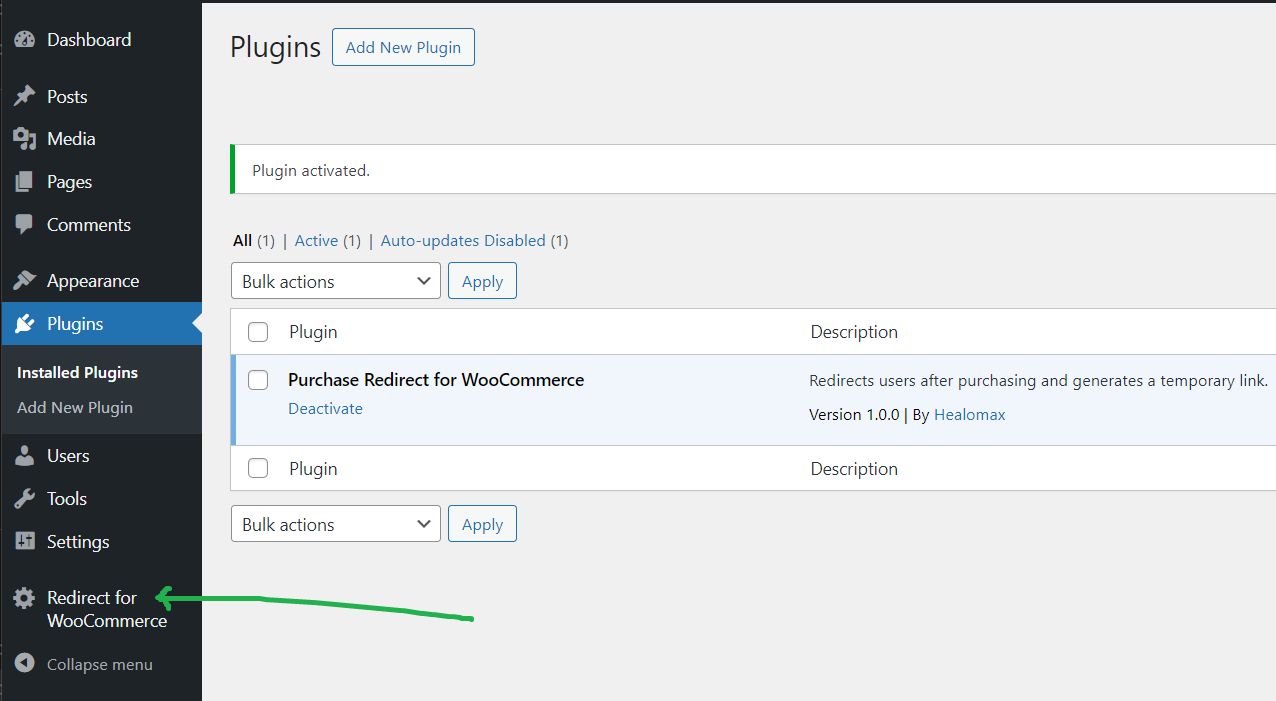Open the Healomax author link
The image size is (1276, 701).
tap(970, 414)
